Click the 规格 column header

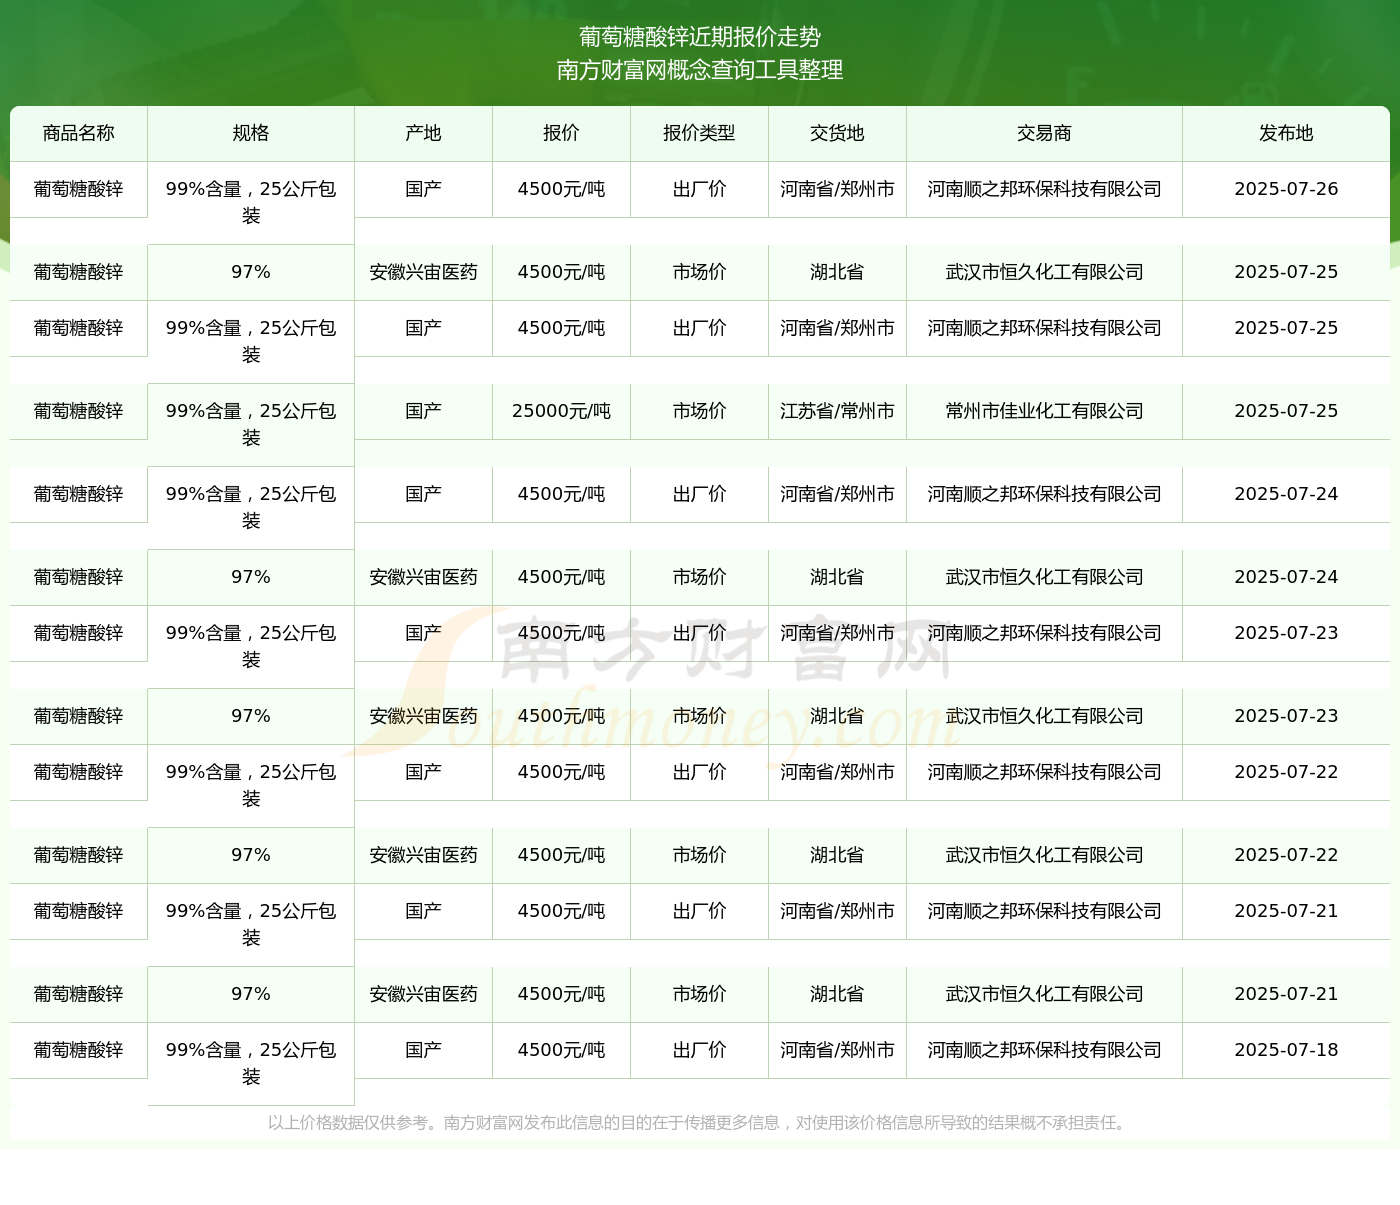click(x=251, y=133)
